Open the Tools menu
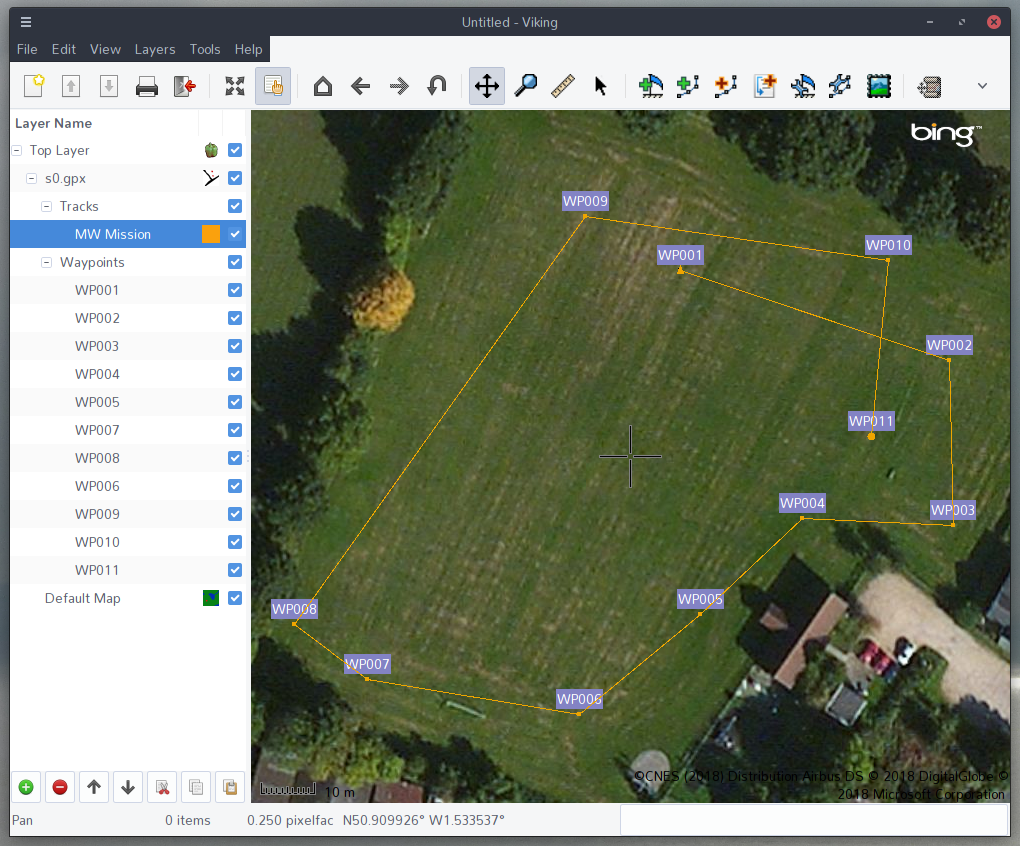 (205, 49)
